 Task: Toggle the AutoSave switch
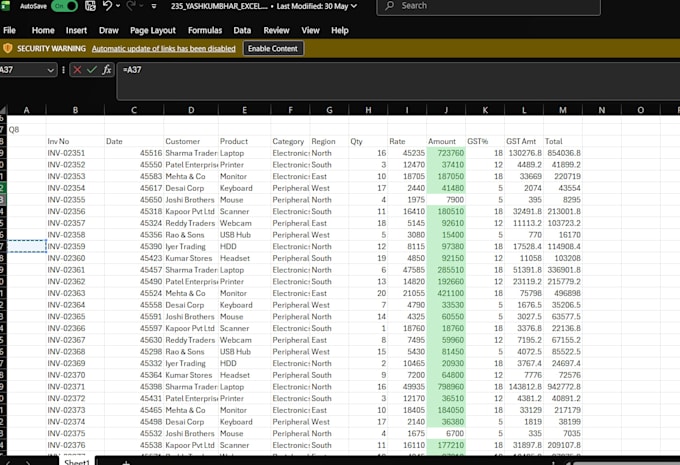[x=64, y=6]
